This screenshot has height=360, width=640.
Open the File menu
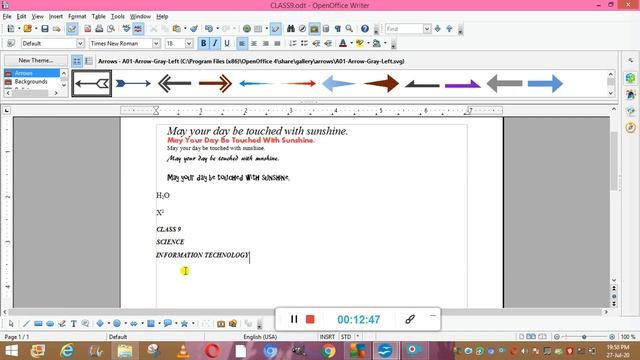[x=7, y=16]
